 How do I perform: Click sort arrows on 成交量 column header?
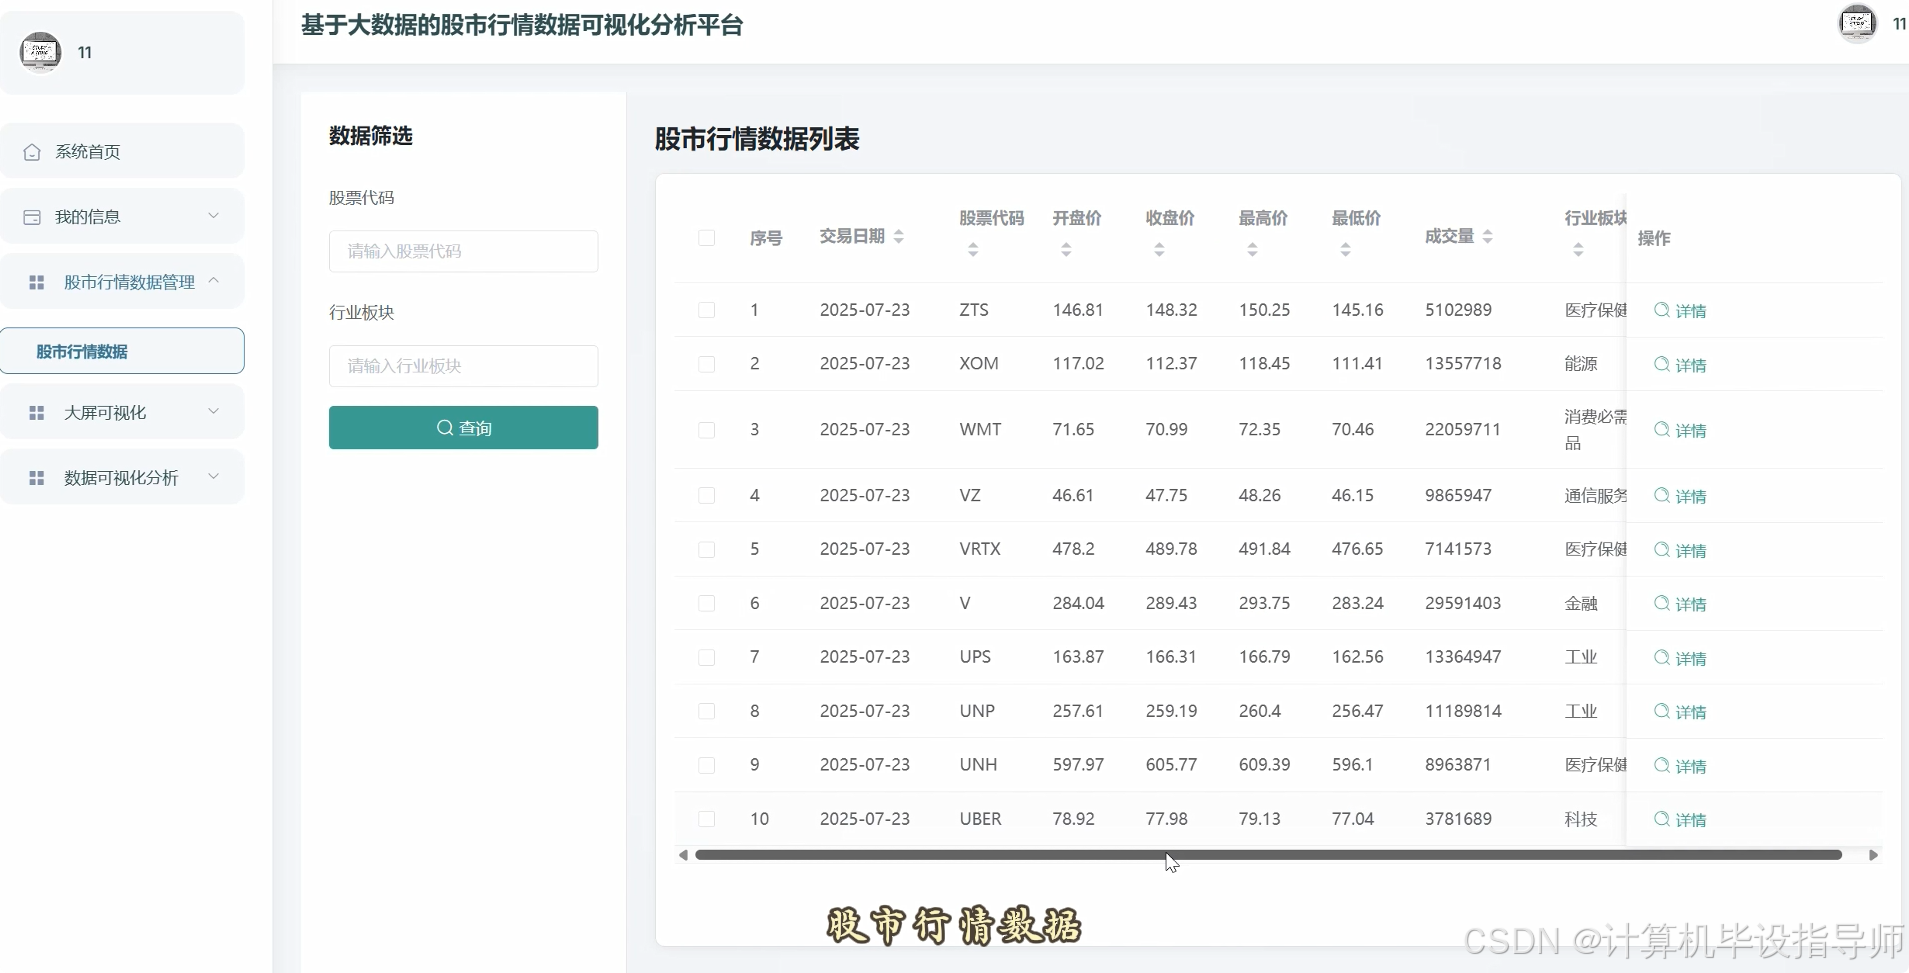pos(1487,236)
